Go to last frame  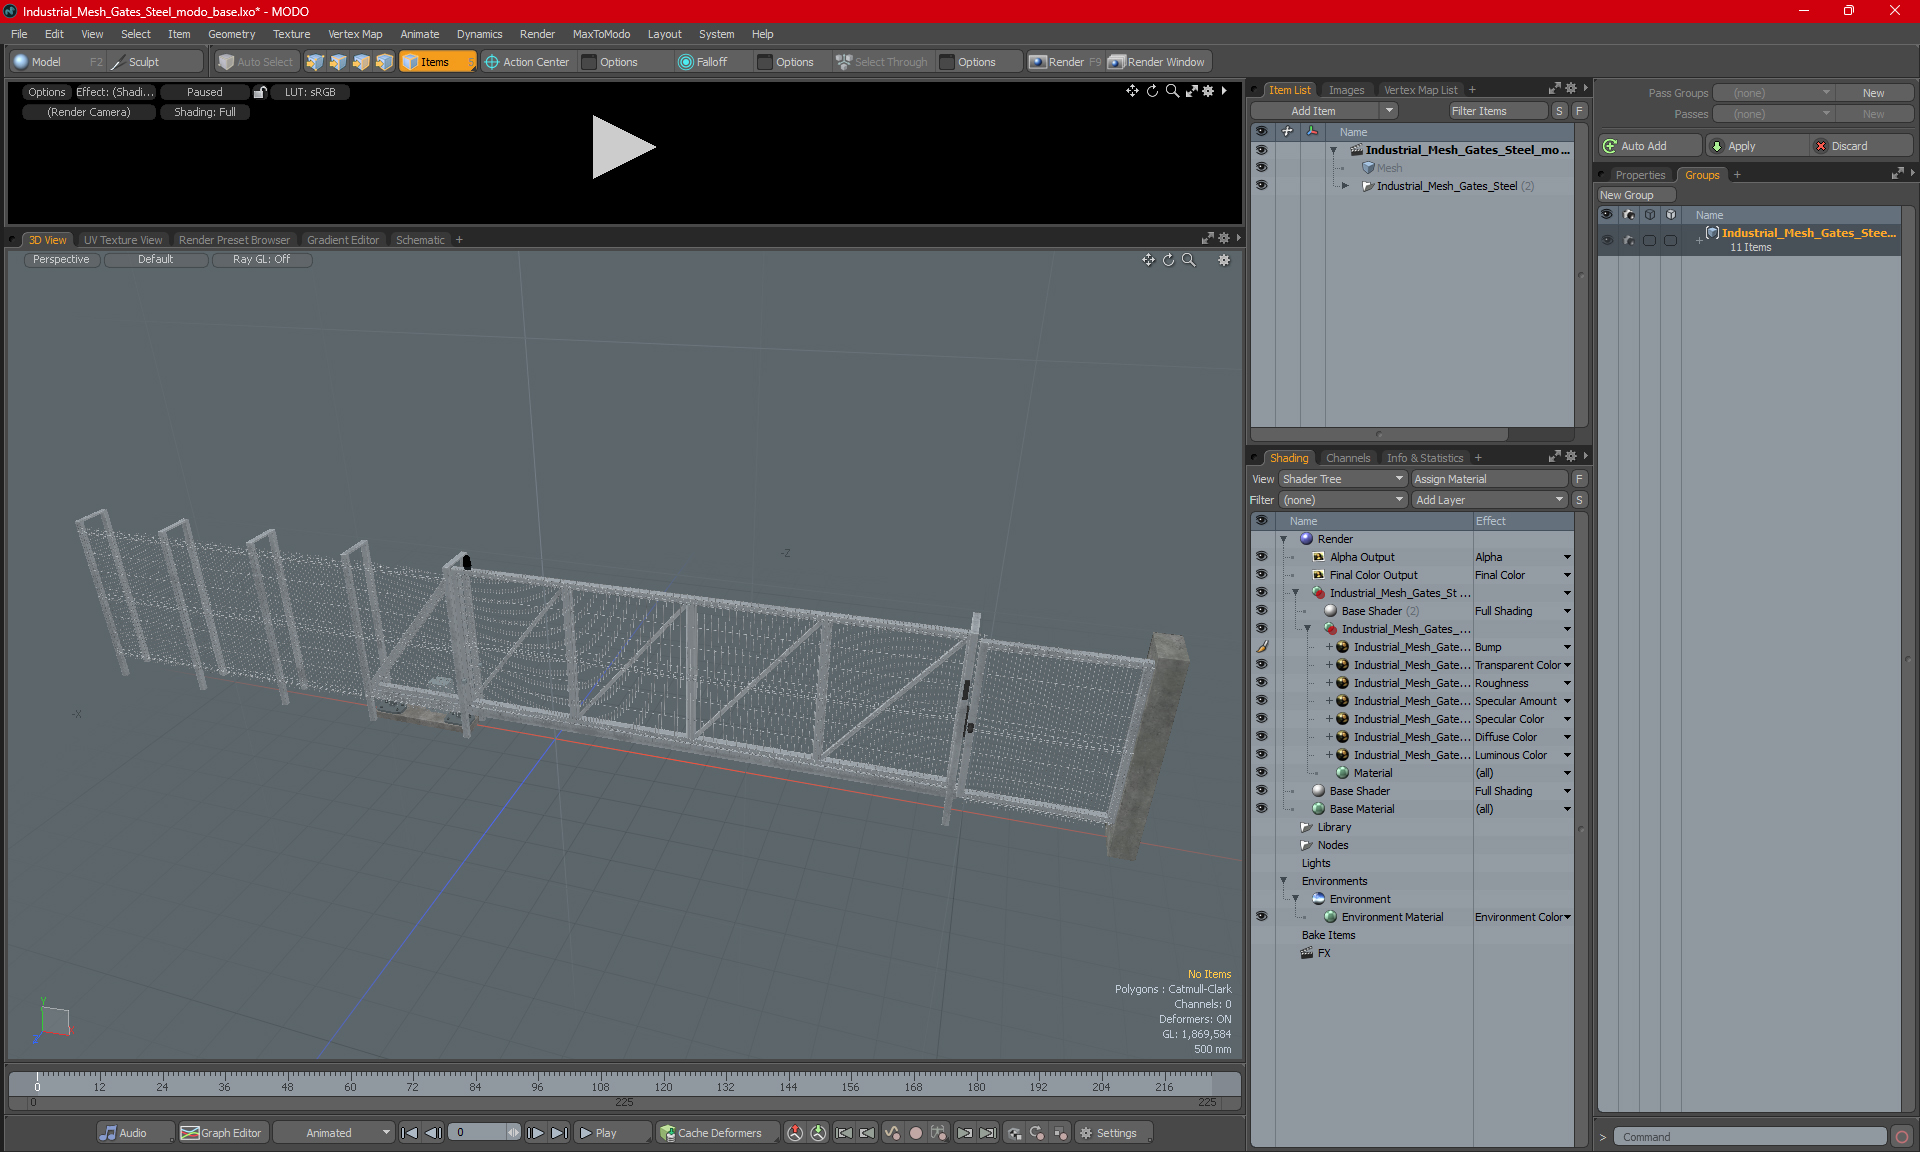pos(560,1133)
